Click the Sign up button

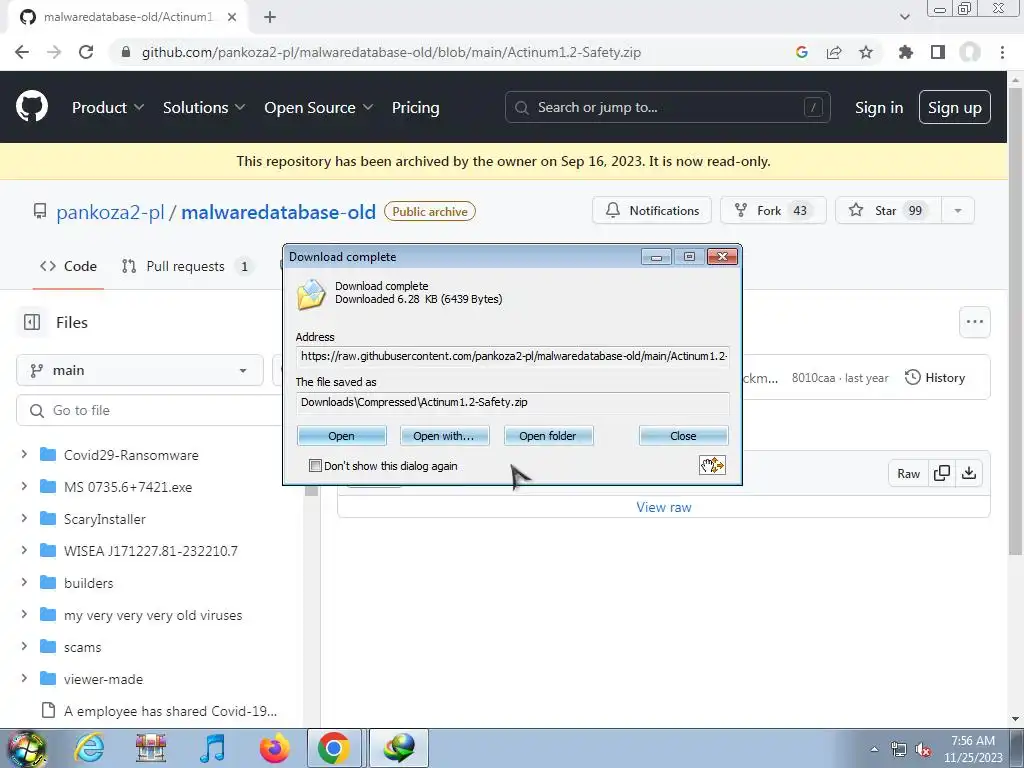point(954,107)
